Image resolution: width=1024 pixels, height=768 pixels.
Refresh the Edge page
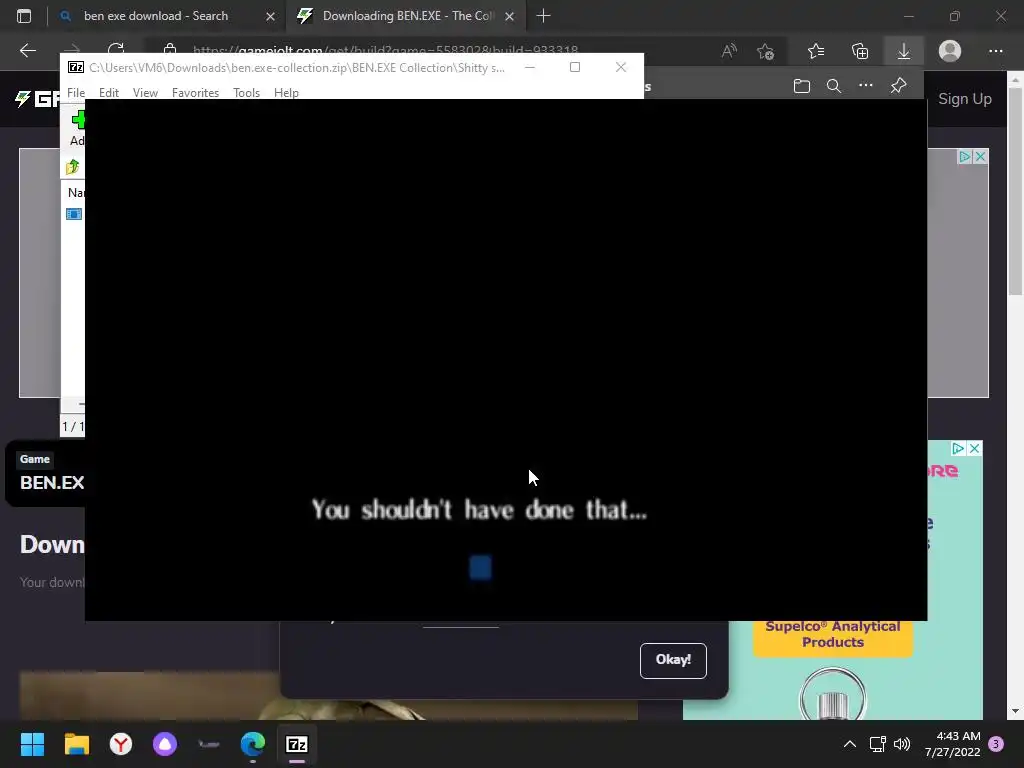tap(116, 50)
